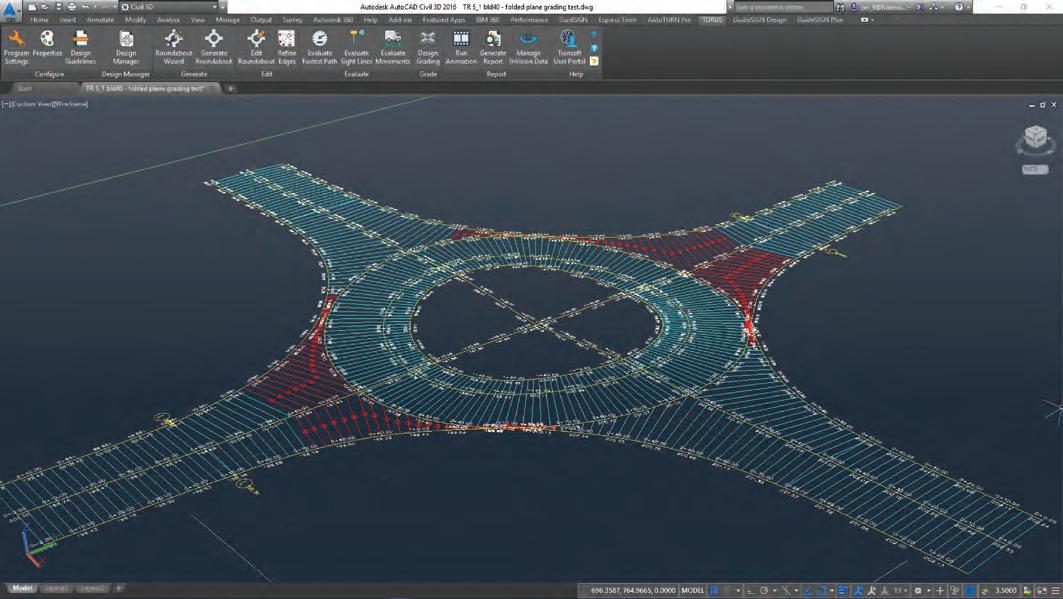Open the Home ribbon tab
The image size is (1063, 599).
39,20
